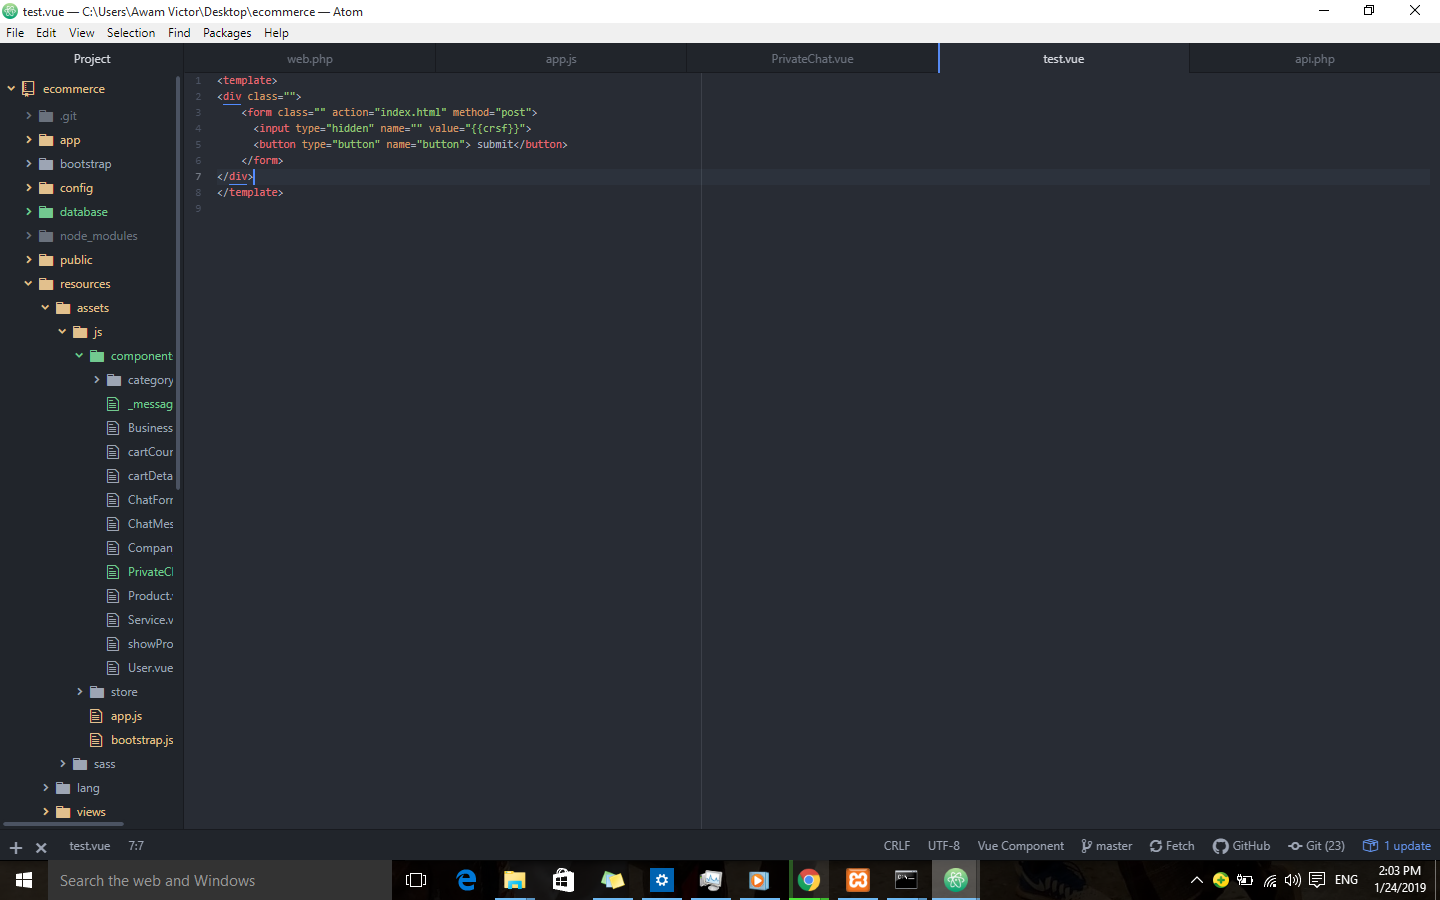Open the Selection menu
The height and width of the screenshot is (900, 1440).
[131, 33]
